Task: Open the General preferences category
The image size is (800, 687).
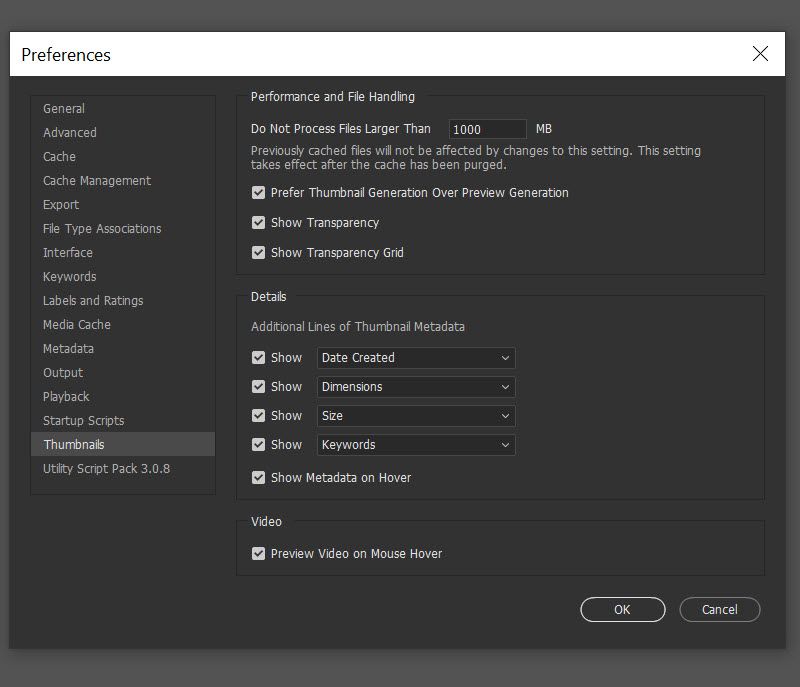Action: (x=64, y=109)
